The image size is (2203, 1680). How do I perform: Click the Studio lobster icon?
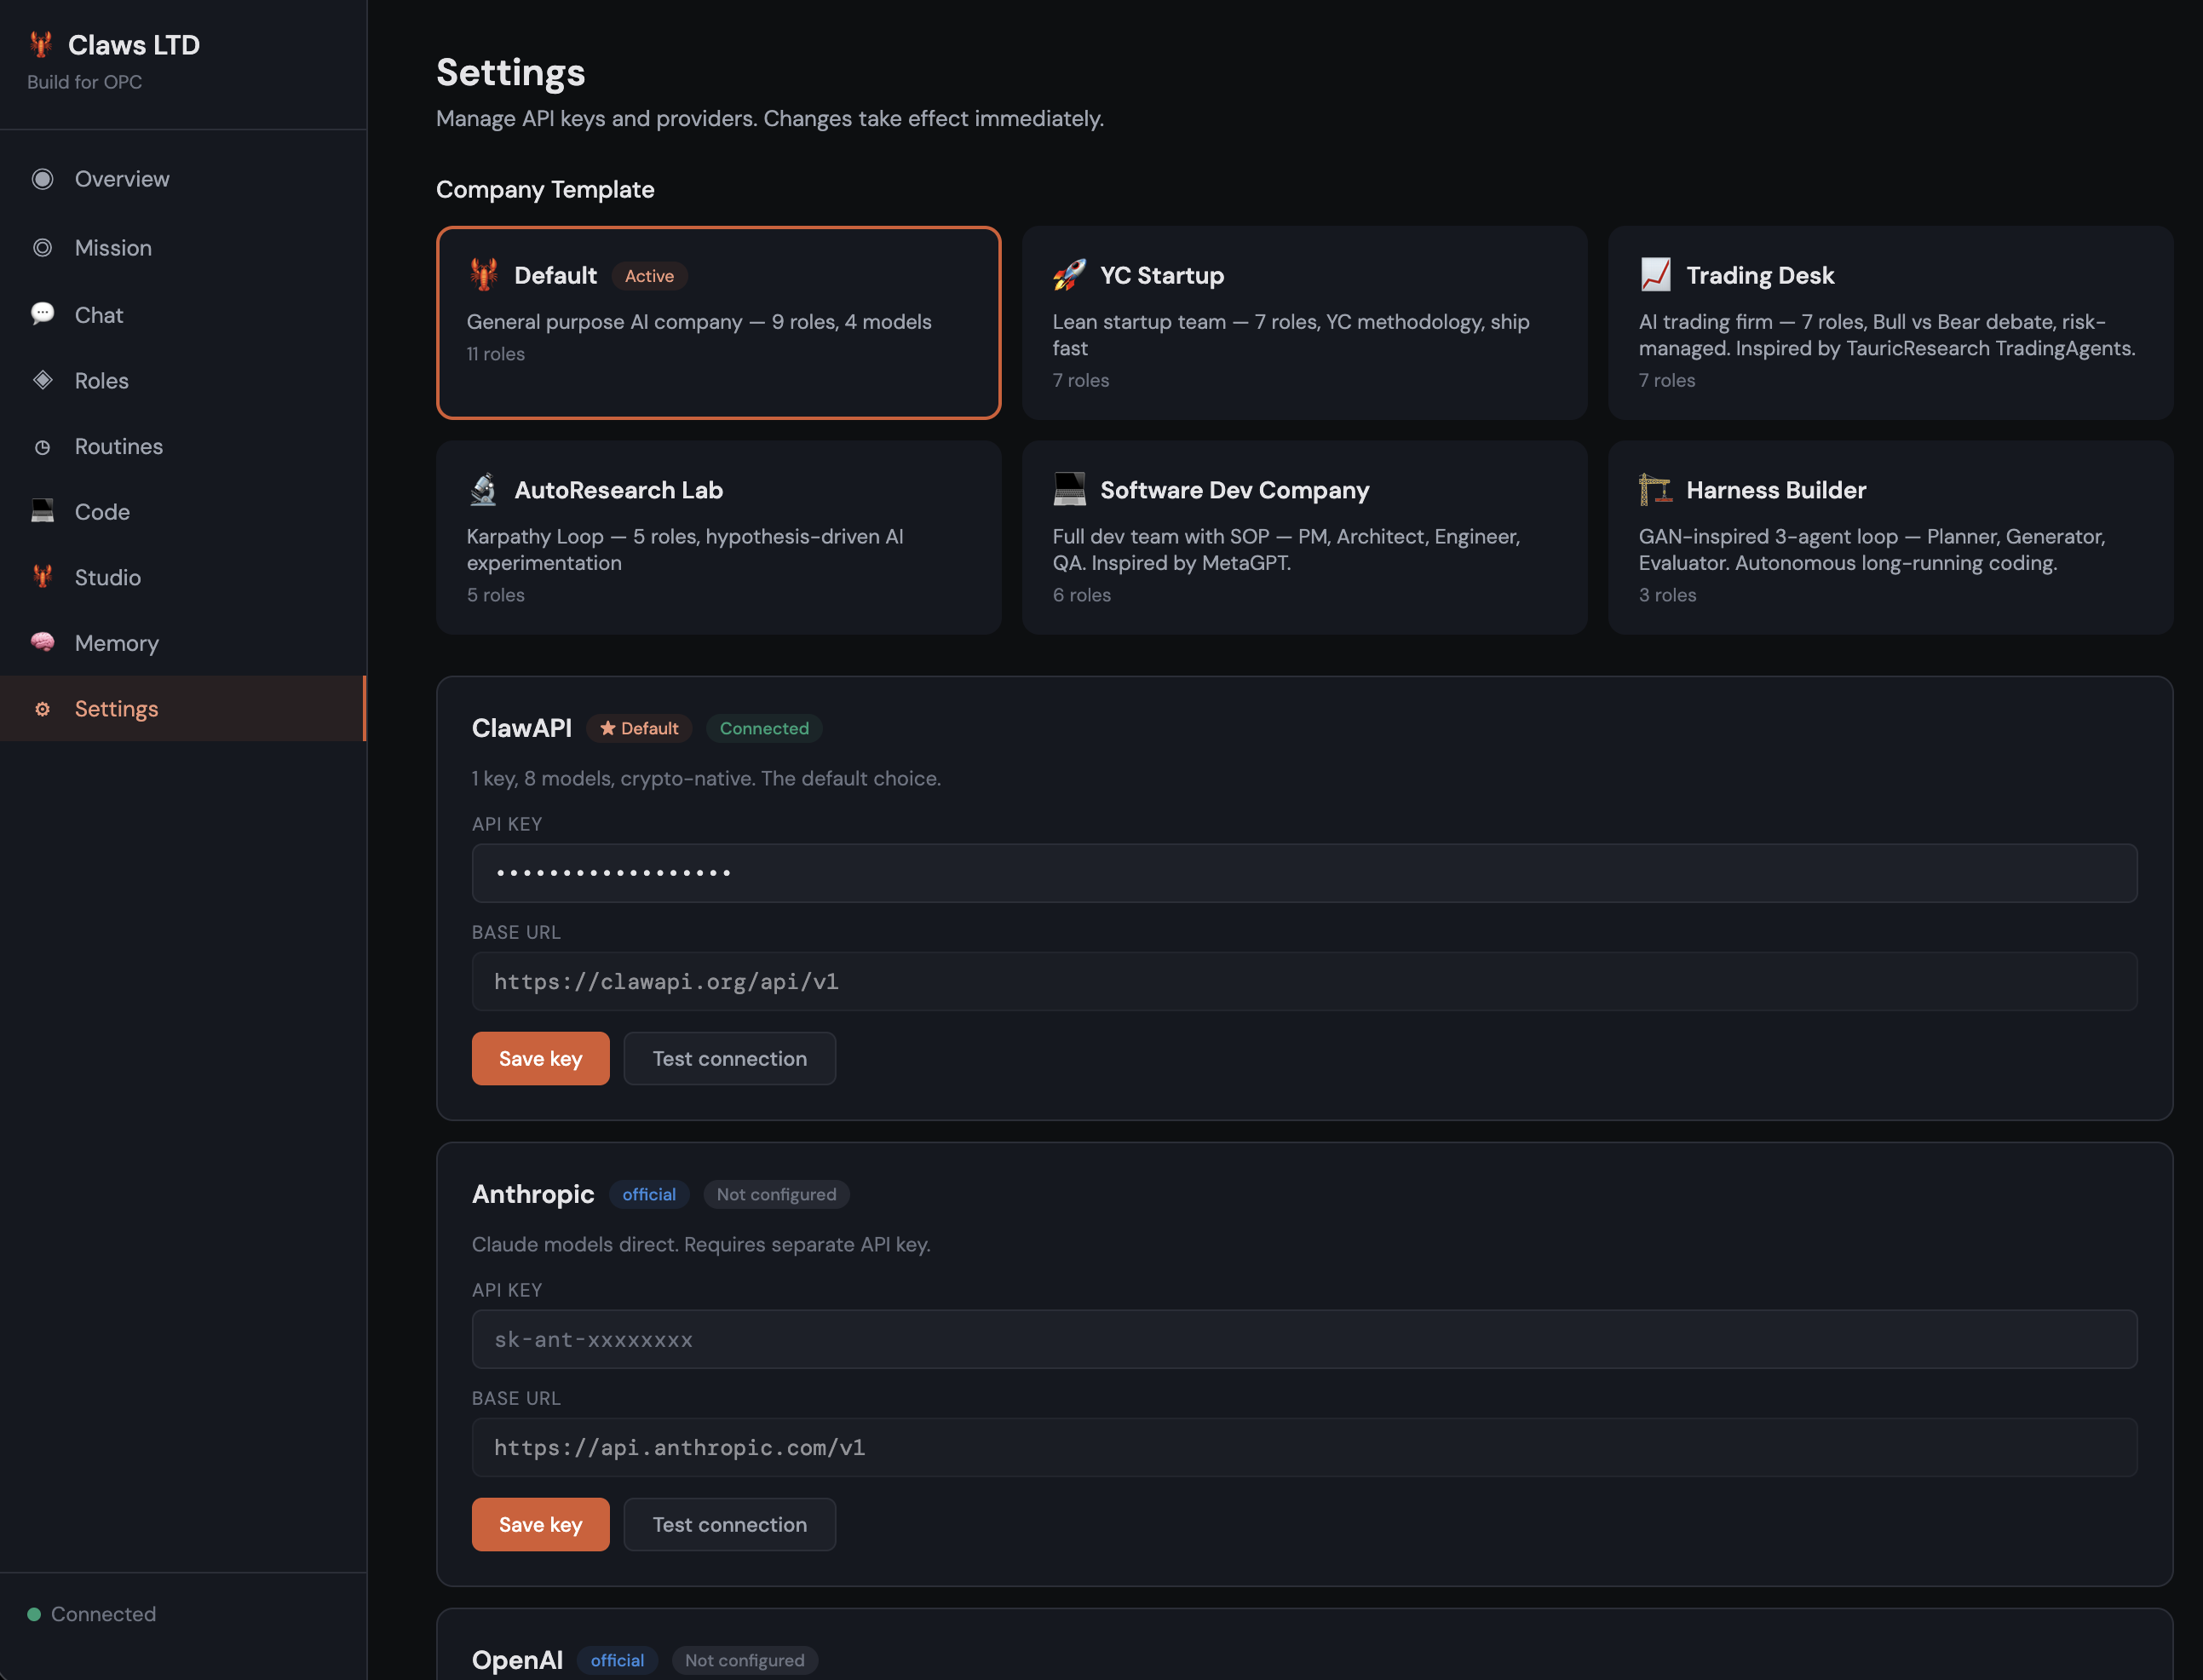[42, 578]
